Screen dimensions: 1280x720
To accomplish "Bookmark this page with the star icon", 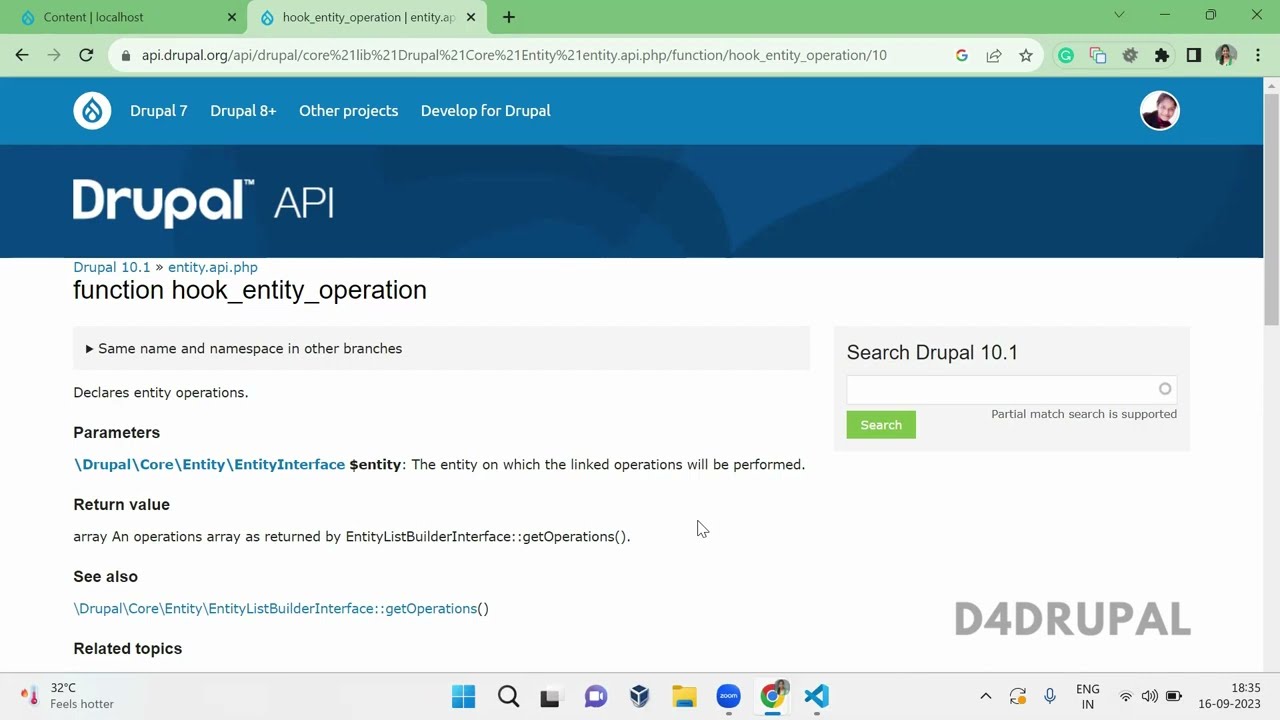I will click(1026, 55).
